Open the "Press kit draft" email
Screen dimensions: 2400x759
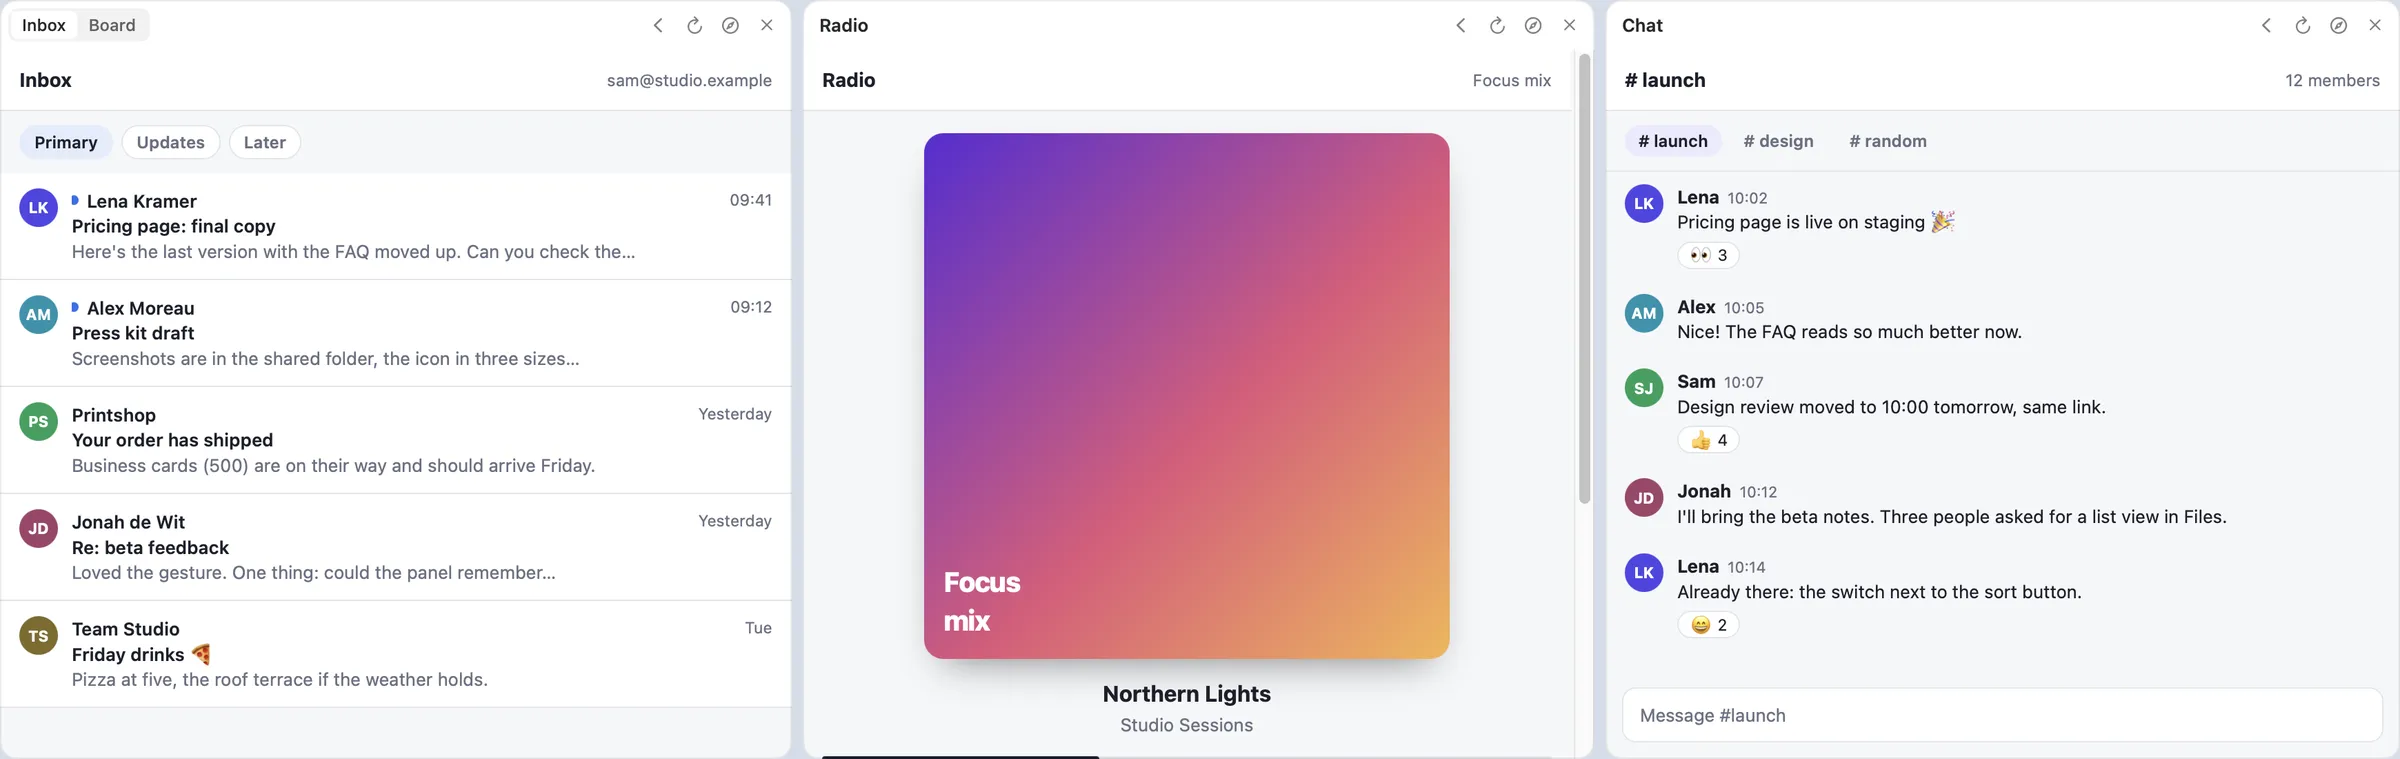click(x=396, y=333)
